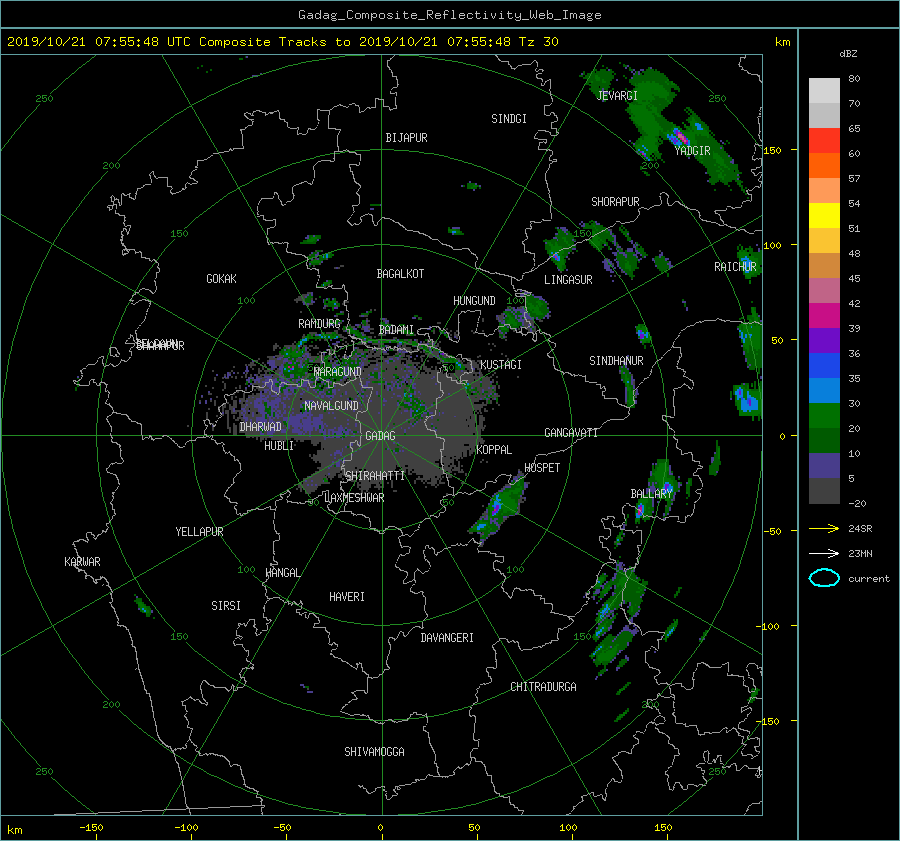Click the GANGAVATI city label

(571, 433)
